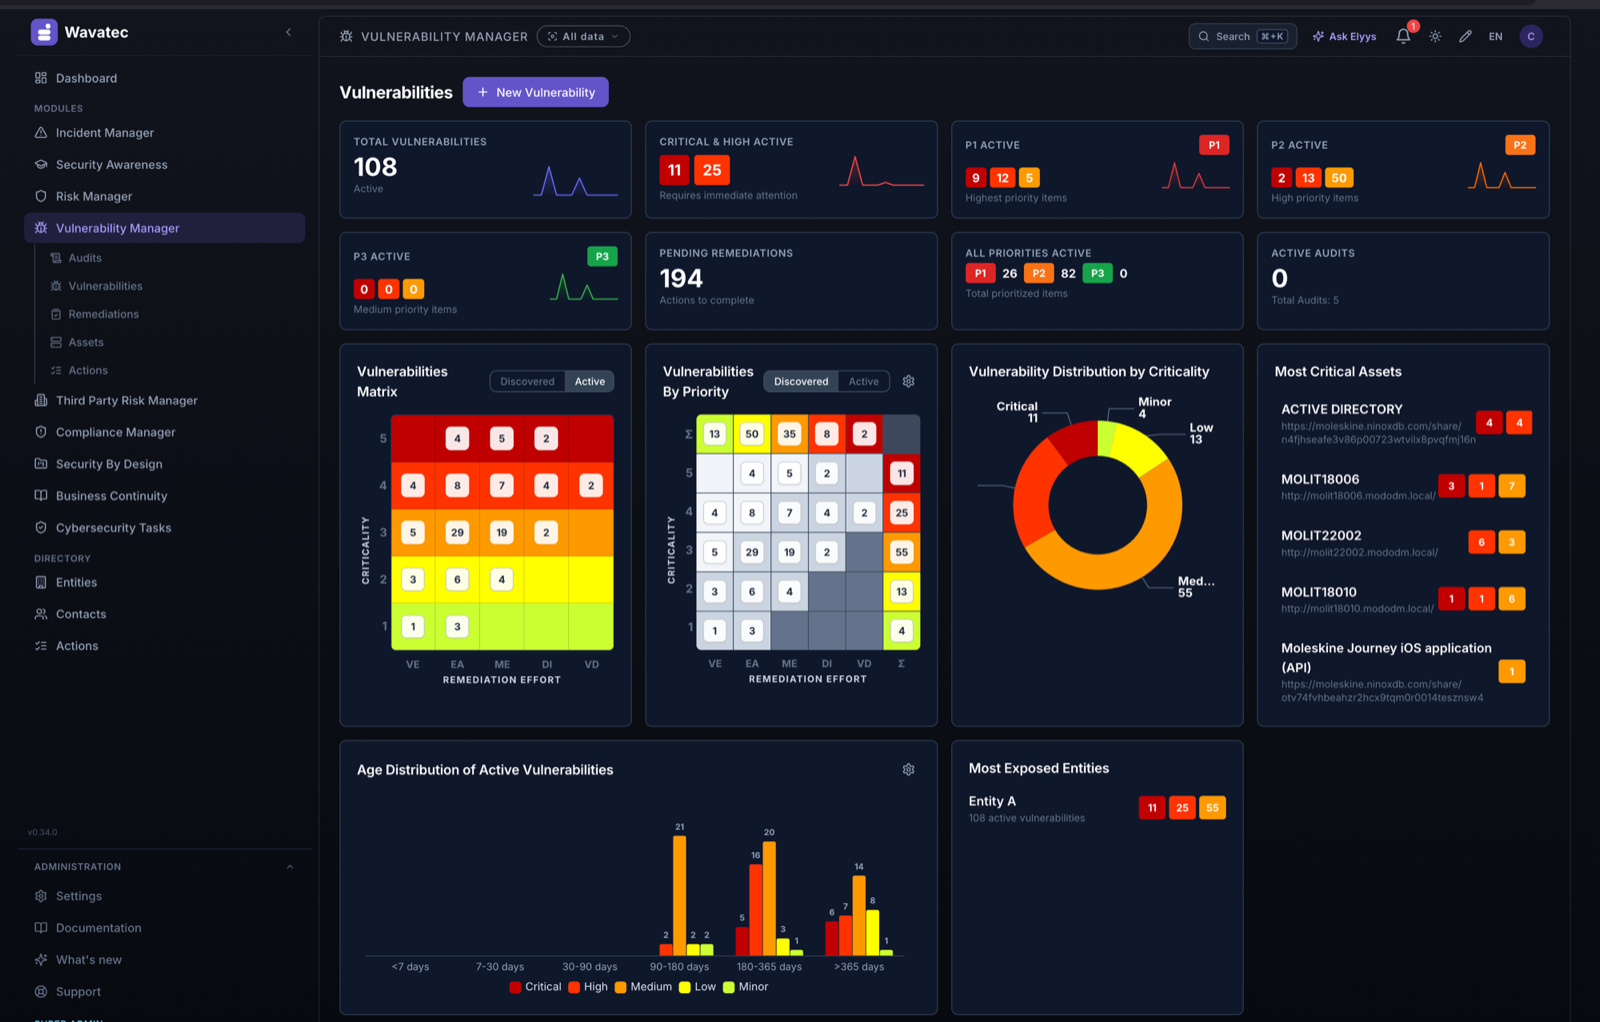This screenshot has width=1600, height=1022.
Task: Open Vulnerabilities By Priority settings gear
Action: click(908, 381)
